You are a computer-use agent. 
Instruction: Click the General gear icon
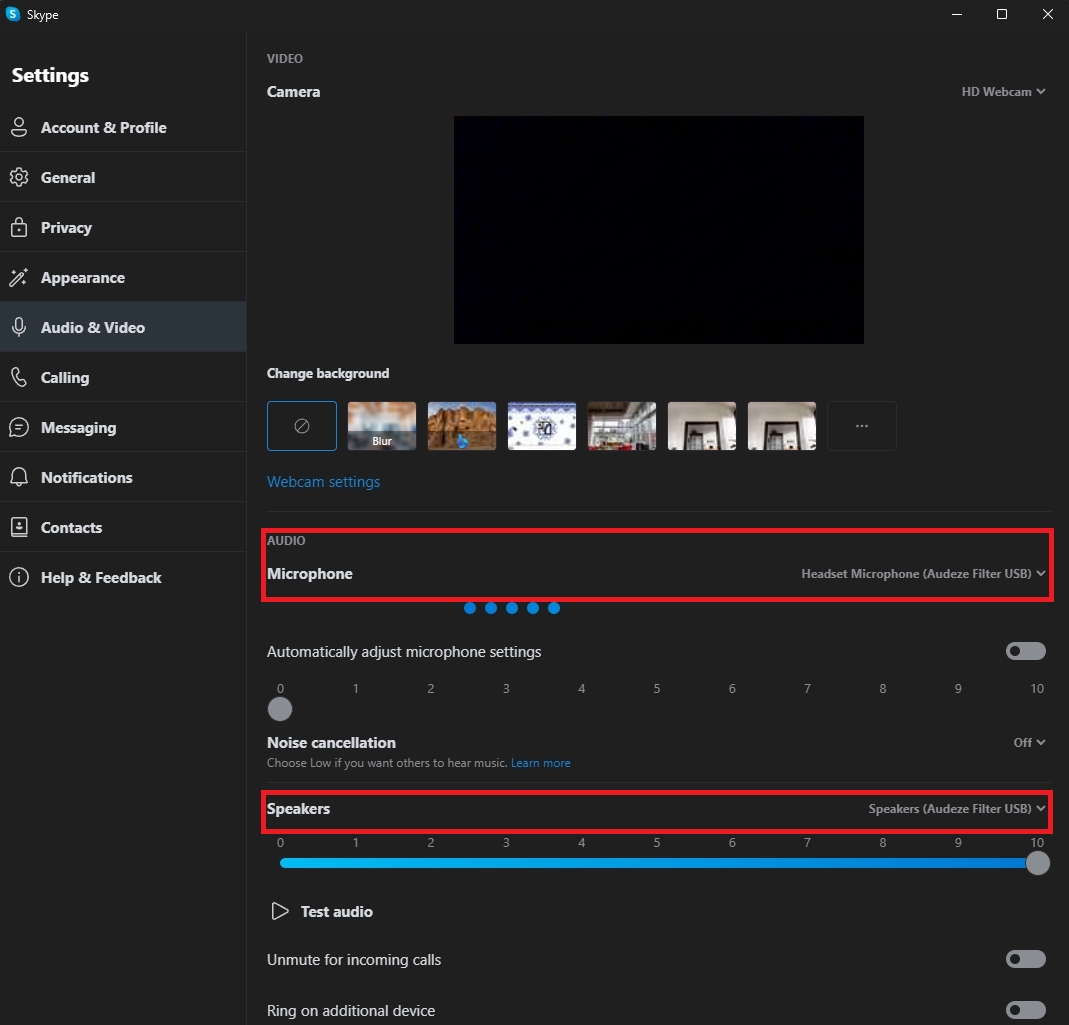tap(18, 177)
